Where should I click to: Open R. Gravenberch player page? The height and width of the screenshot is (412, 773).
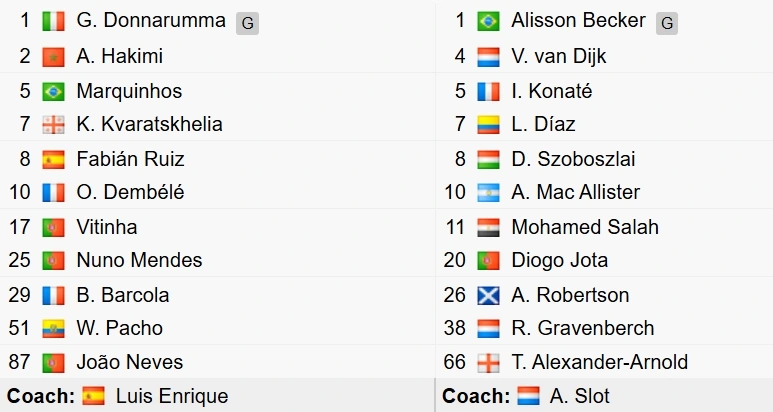[x=583, y=328]
